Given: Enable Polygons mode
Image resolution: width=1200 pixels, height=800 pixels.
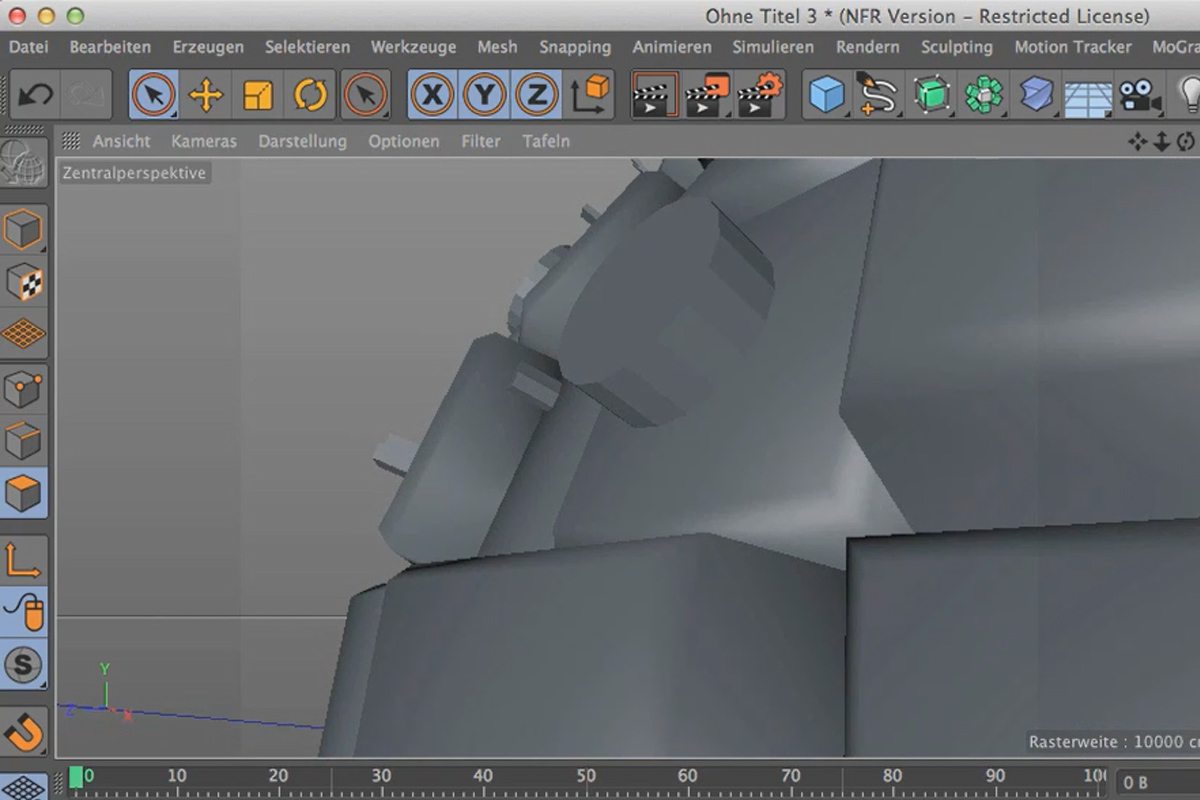Looking at the screenshot, I should pos(23,492).
